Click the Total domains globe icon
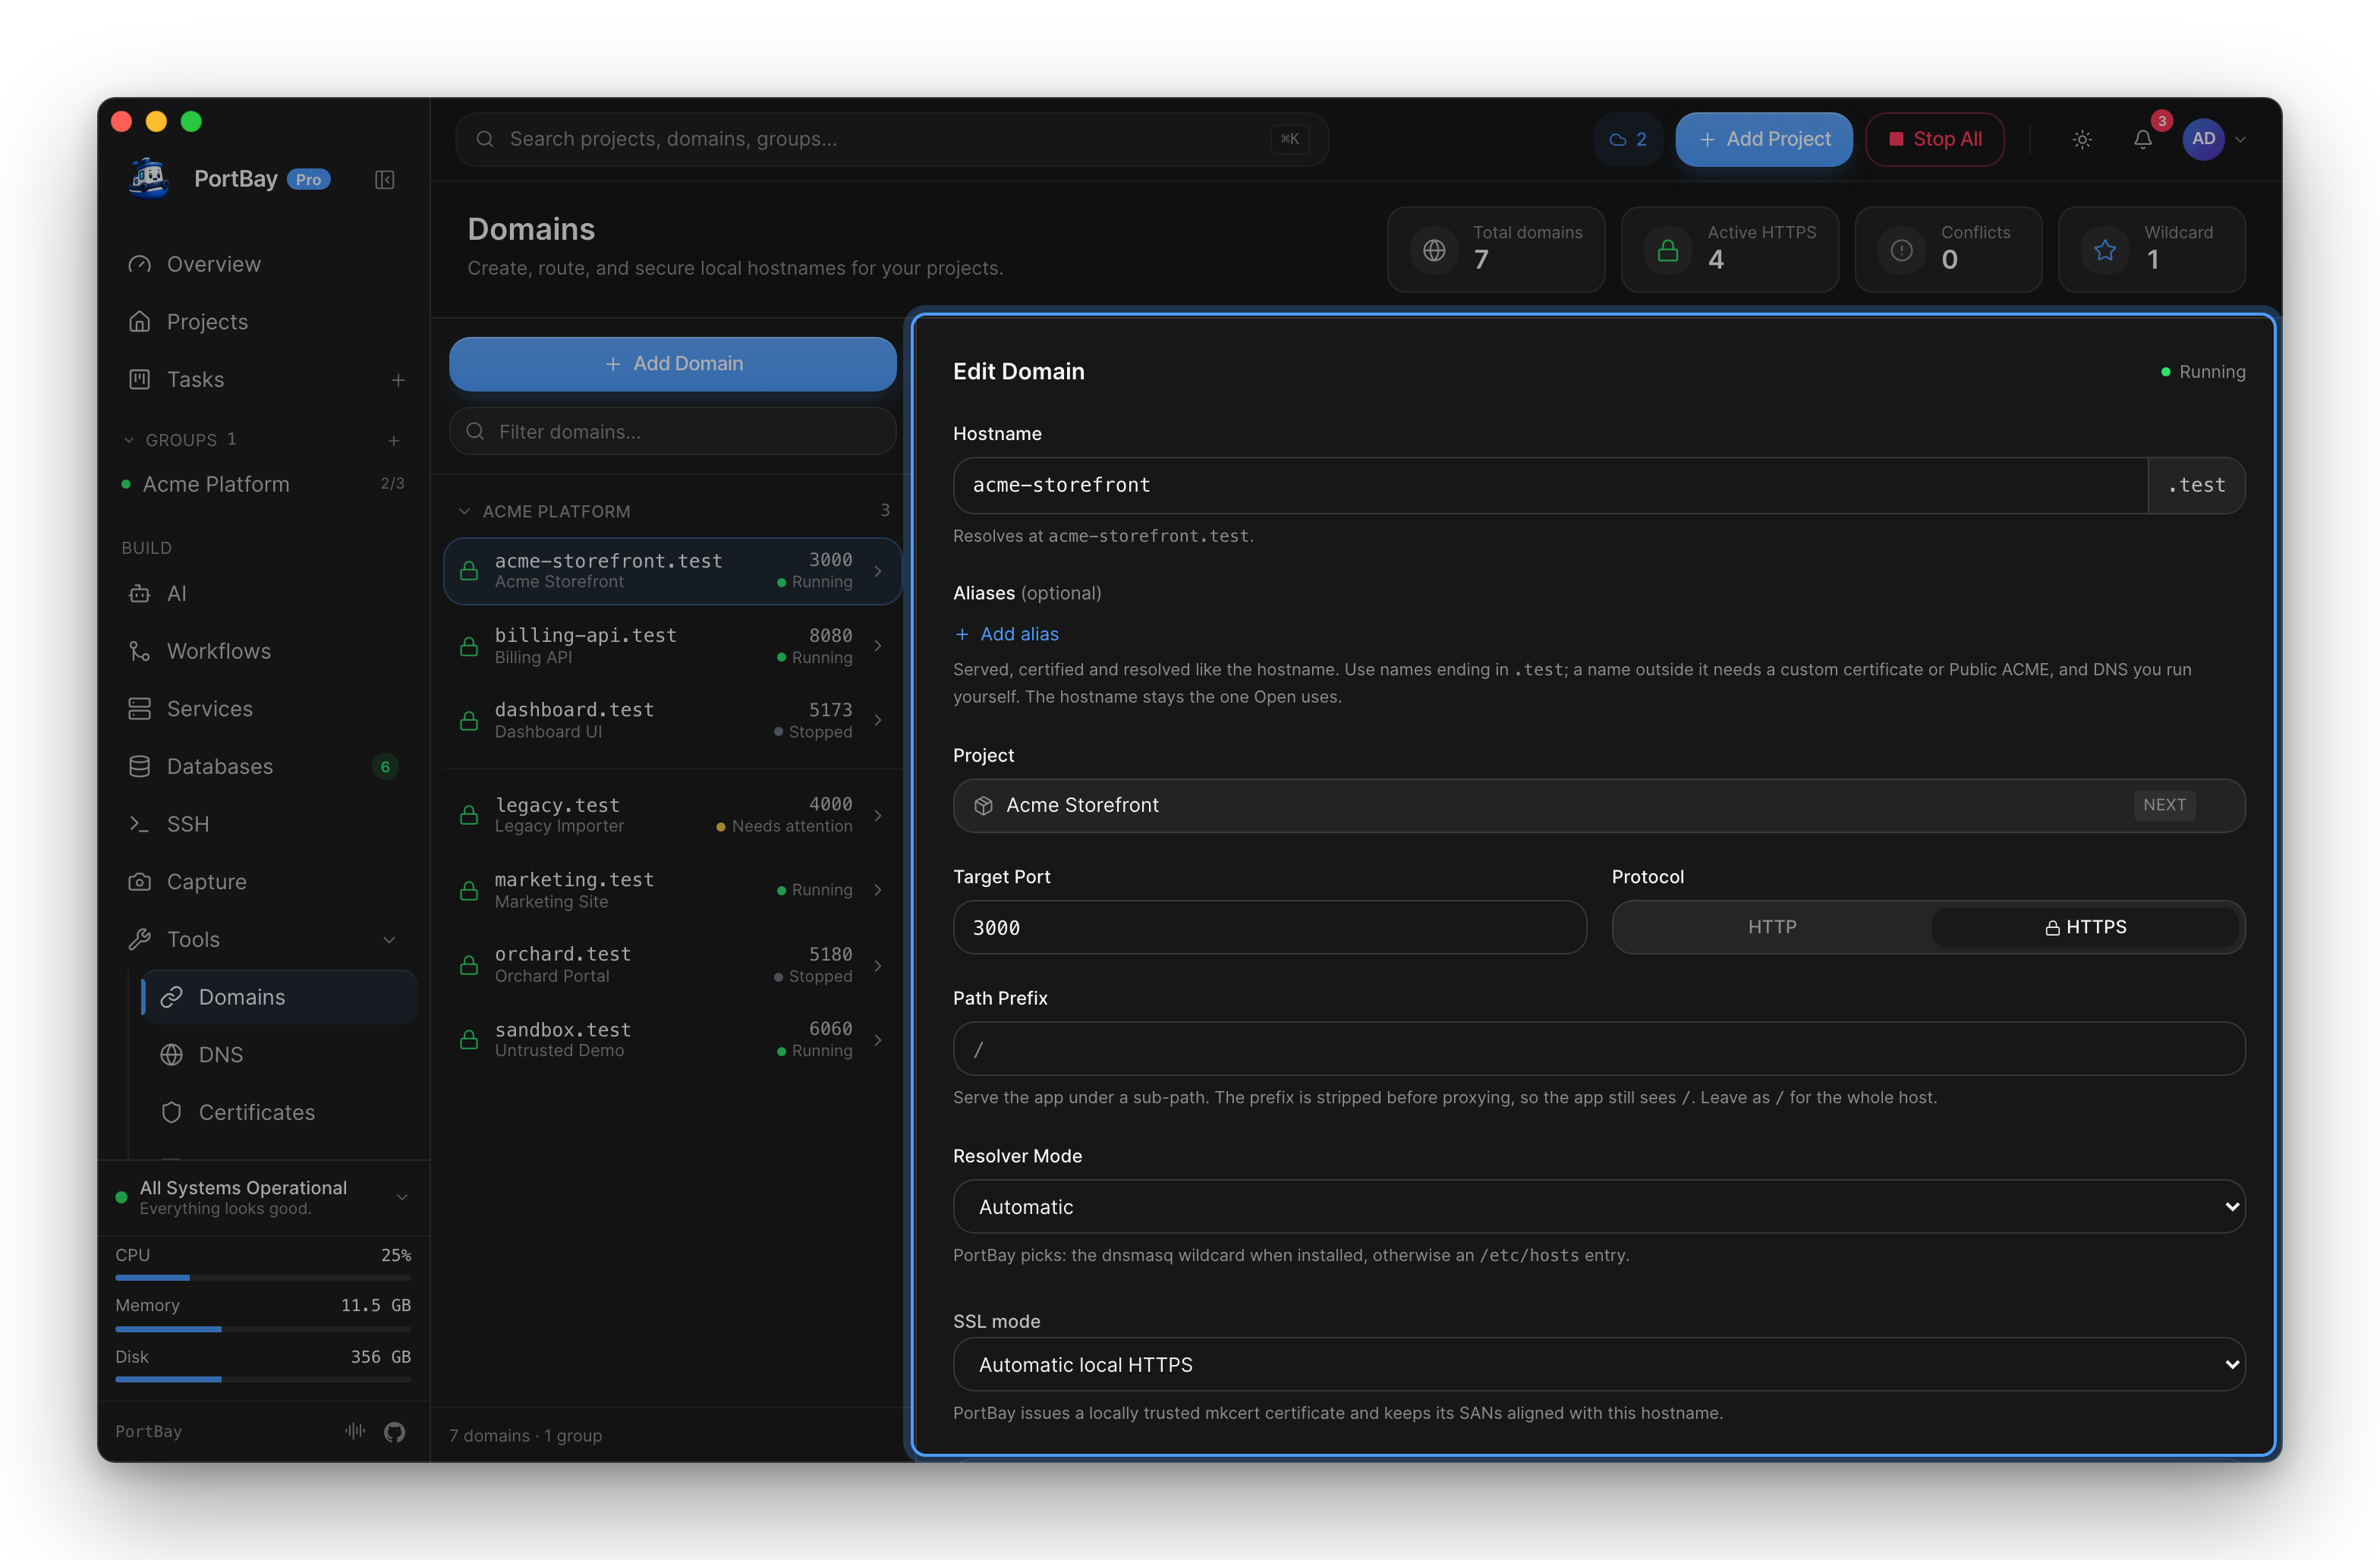This screenshot has width=2380, height=1560. (1434, 250)
